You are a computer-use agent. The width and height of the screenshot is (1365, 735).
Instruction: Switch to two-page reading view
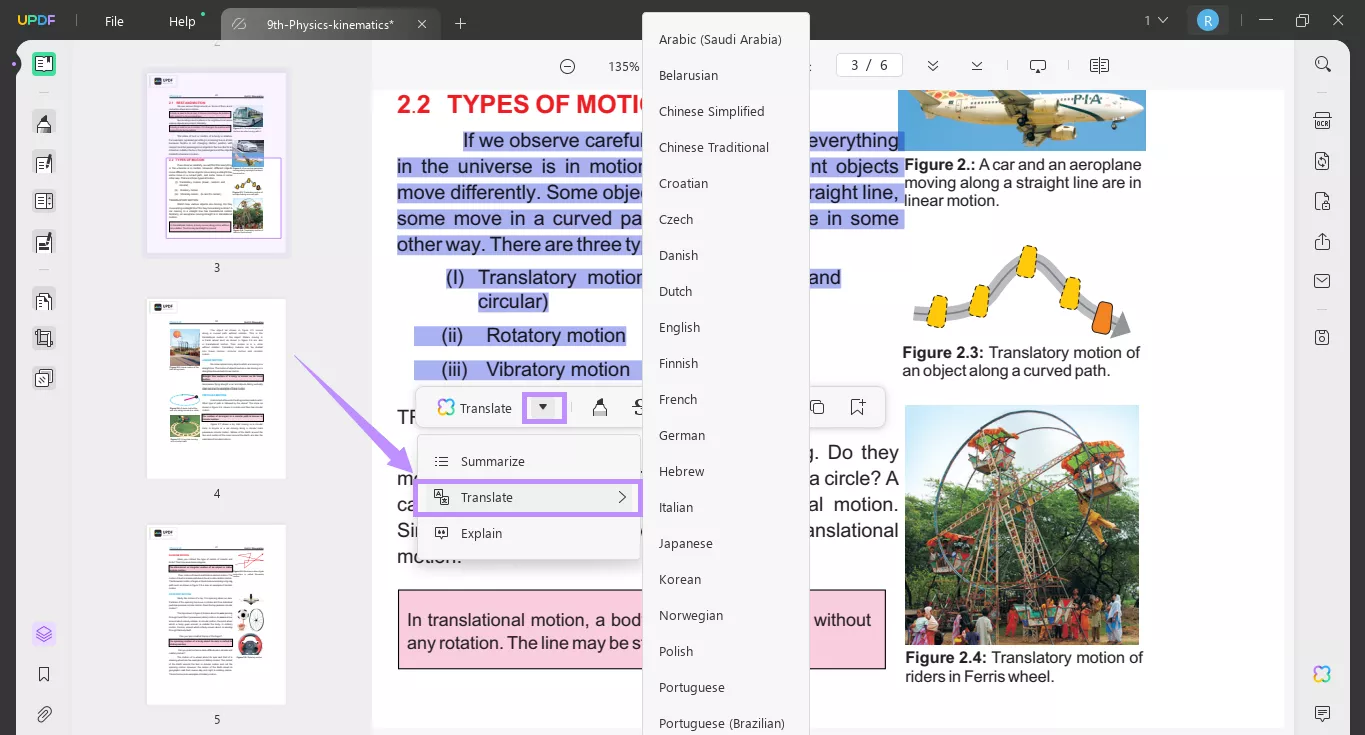1098,64
